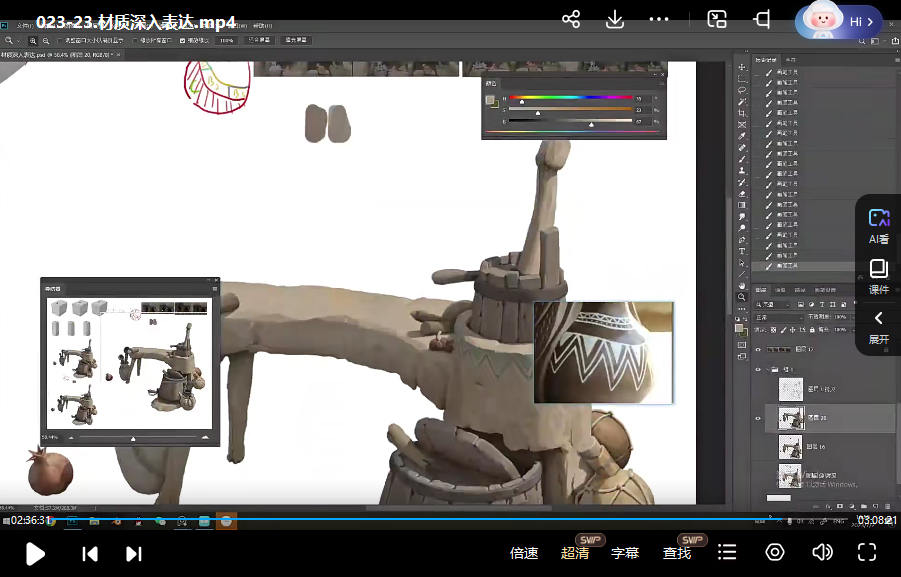This screenshot has height=577, width=901.
Task: Expand the side panel with 展开
Action: 878,327
